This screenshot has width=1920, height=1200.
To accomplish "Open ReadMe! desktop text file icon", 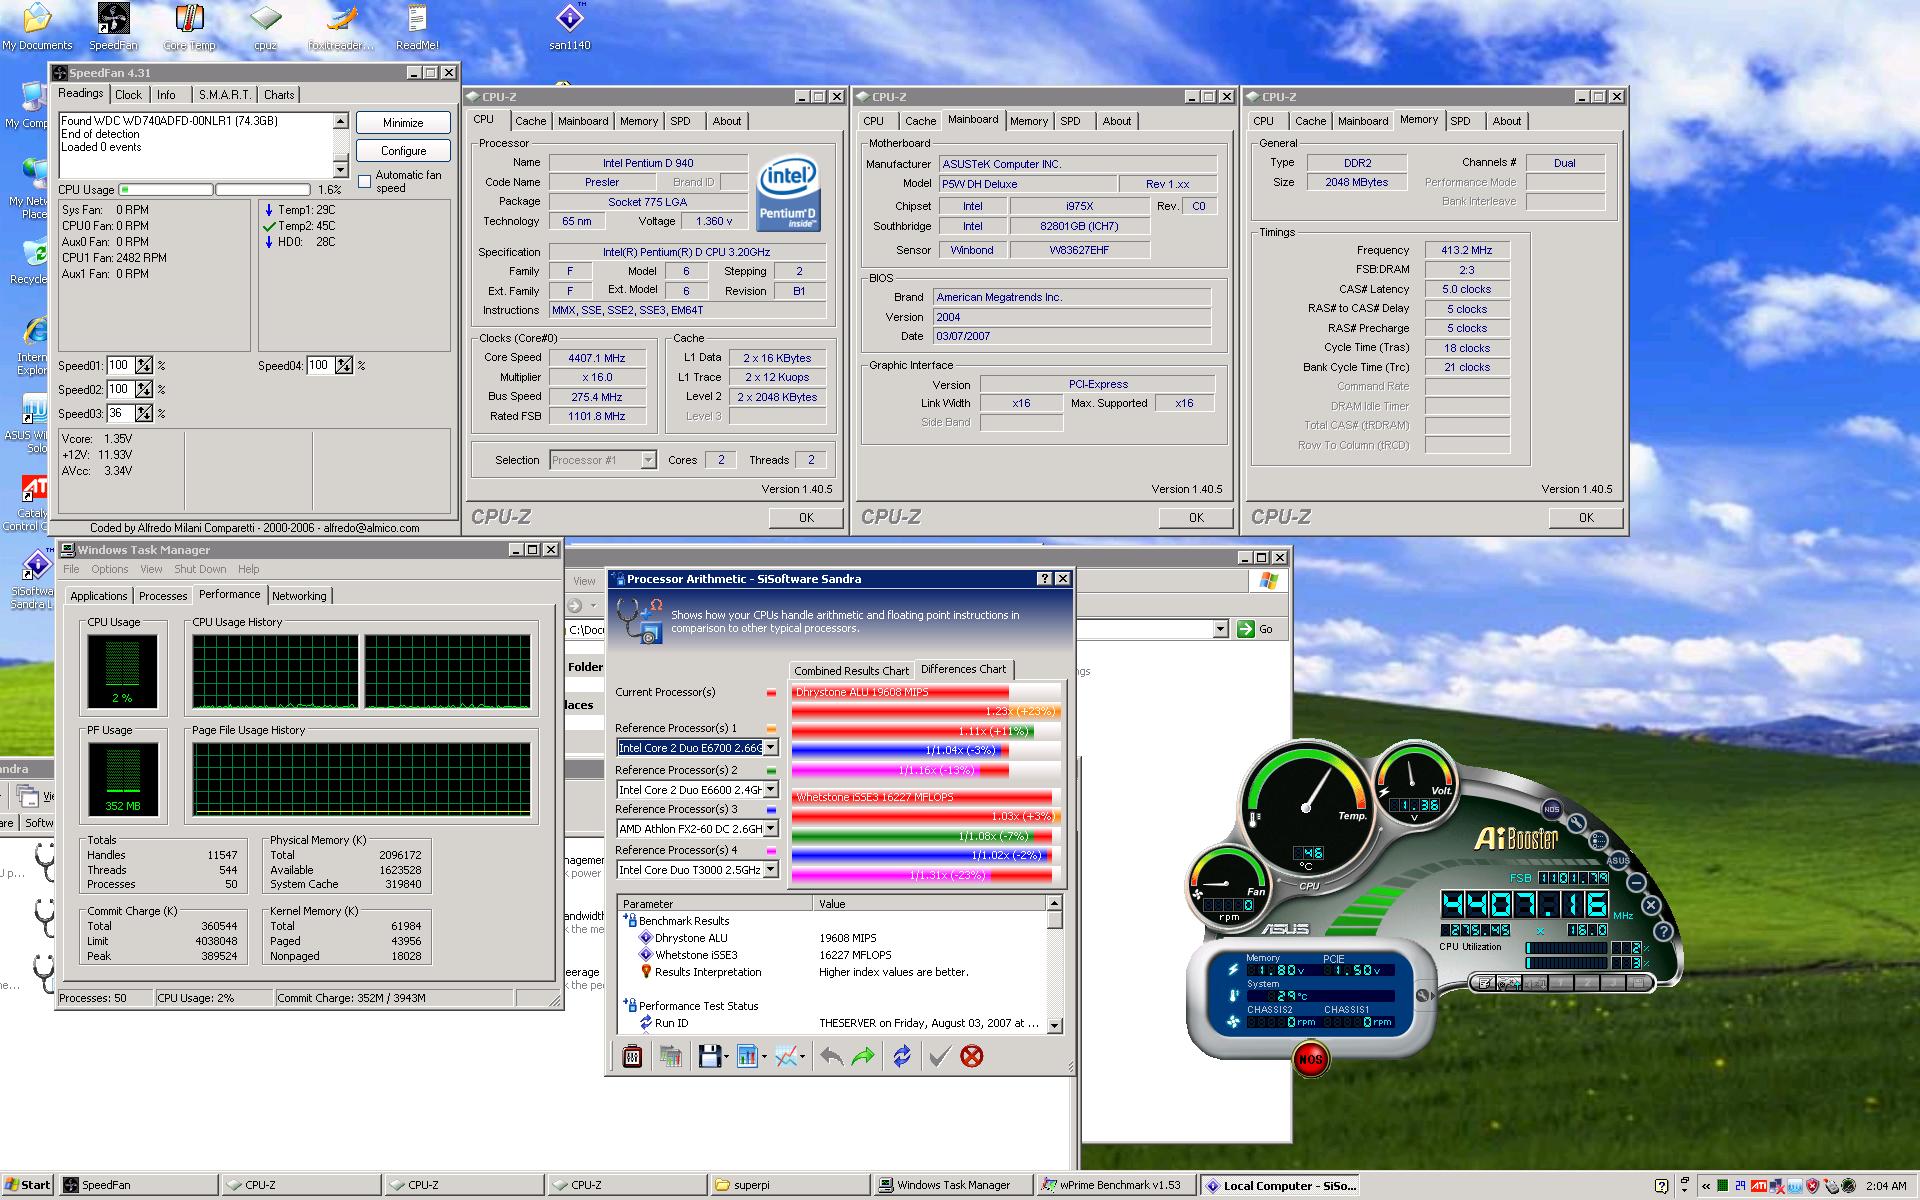I will pyautogui.click(x=417, y=27).
